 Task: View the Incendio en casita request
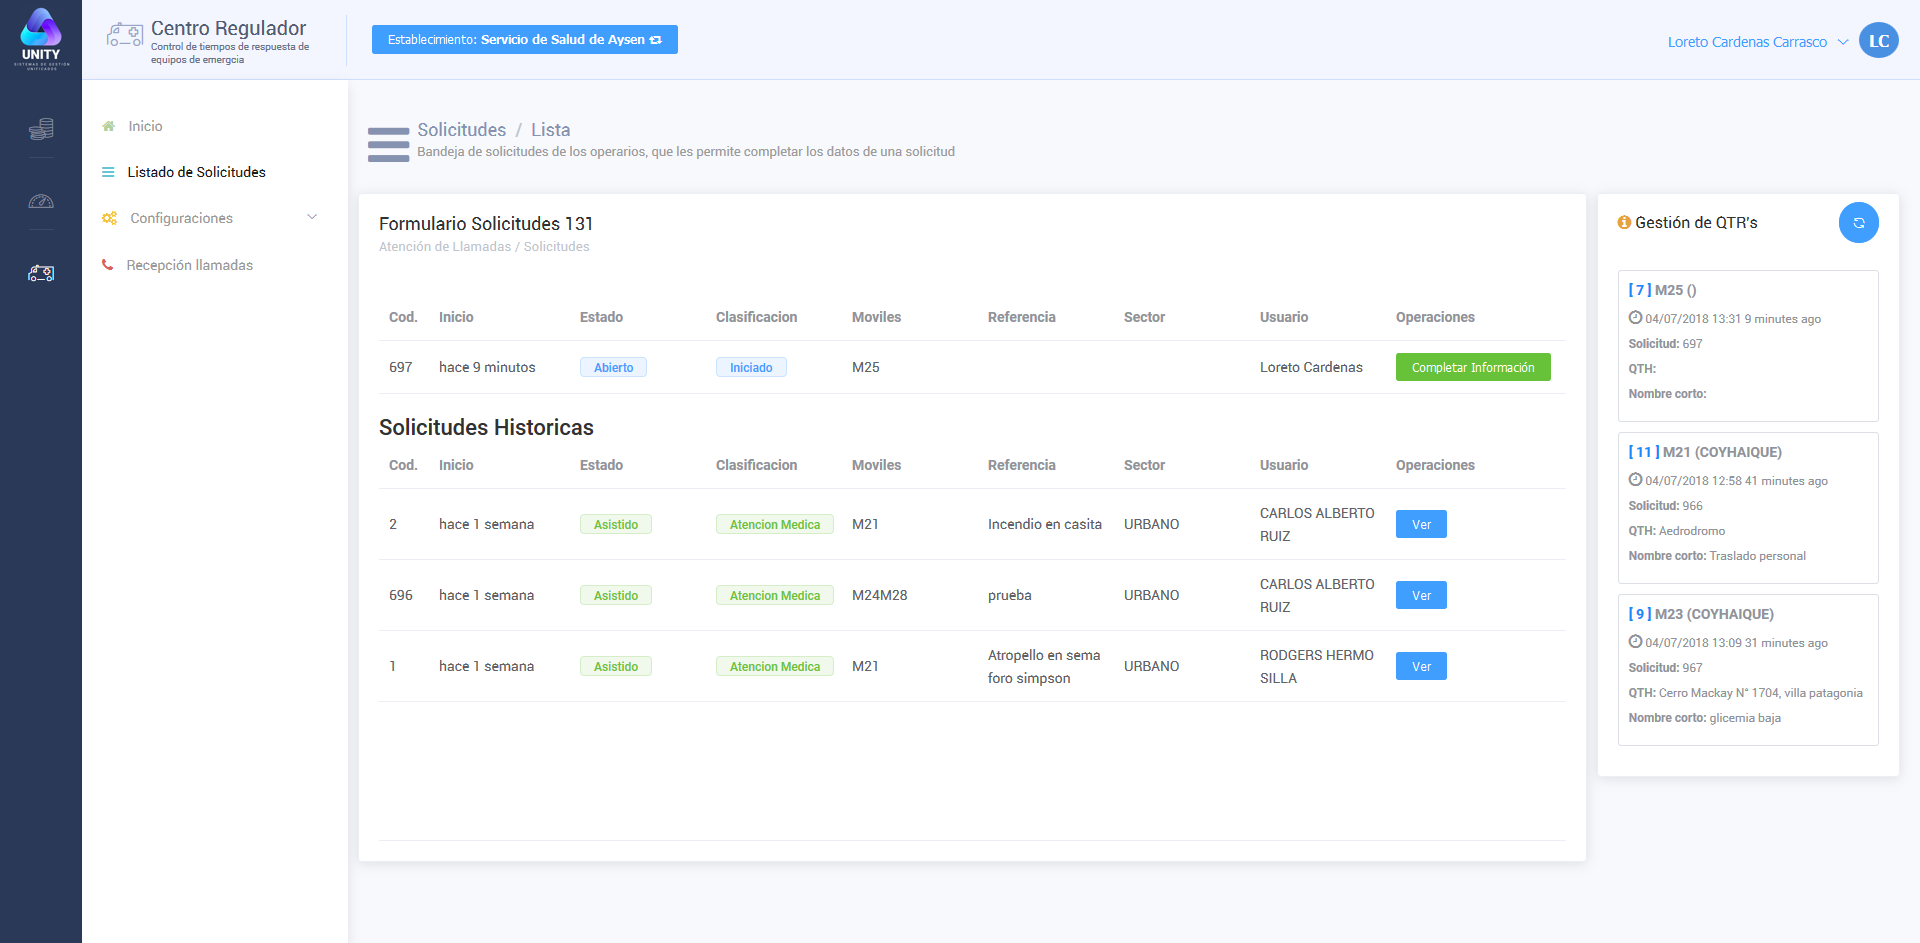[1420, 524]
